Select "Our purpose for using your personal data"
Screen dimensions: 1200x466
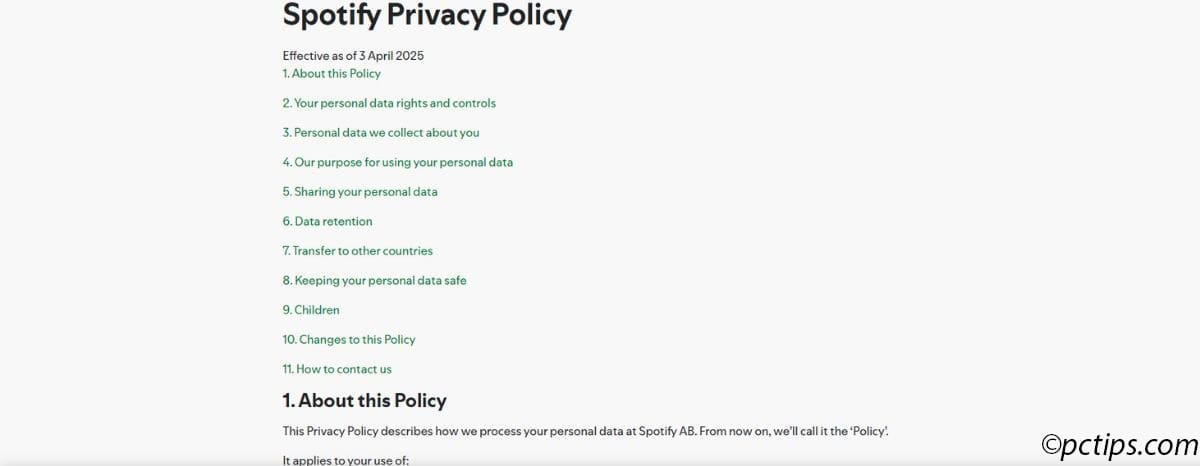(397, 162)
